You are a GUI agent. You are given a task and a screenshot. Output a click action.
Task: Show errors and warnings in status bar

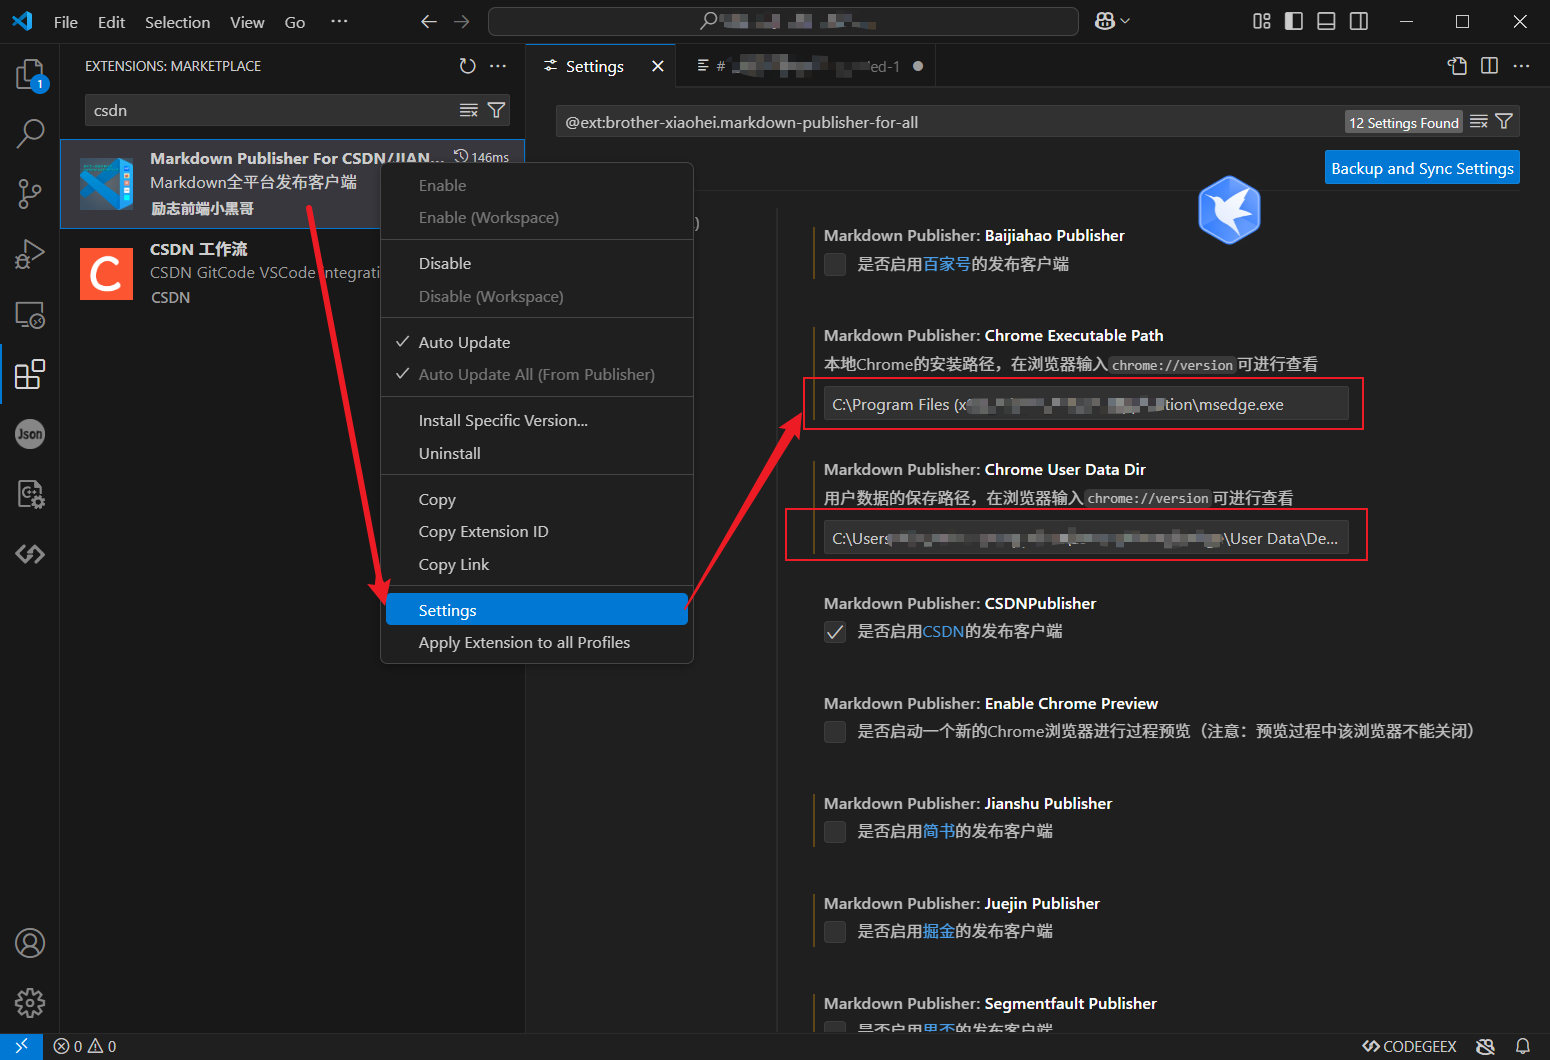pos(85,1046)
